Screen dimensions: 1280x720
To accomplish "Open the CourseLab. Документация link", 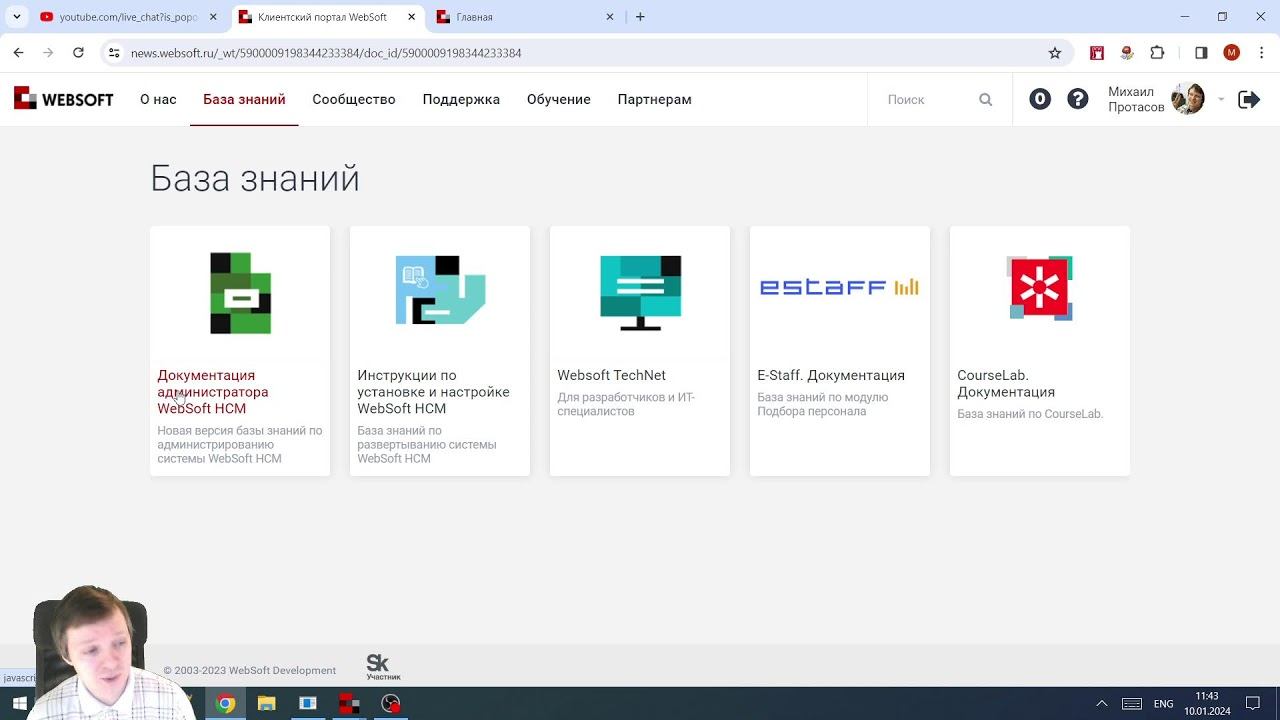I will pyautogui.click(x=1006, y=384).
